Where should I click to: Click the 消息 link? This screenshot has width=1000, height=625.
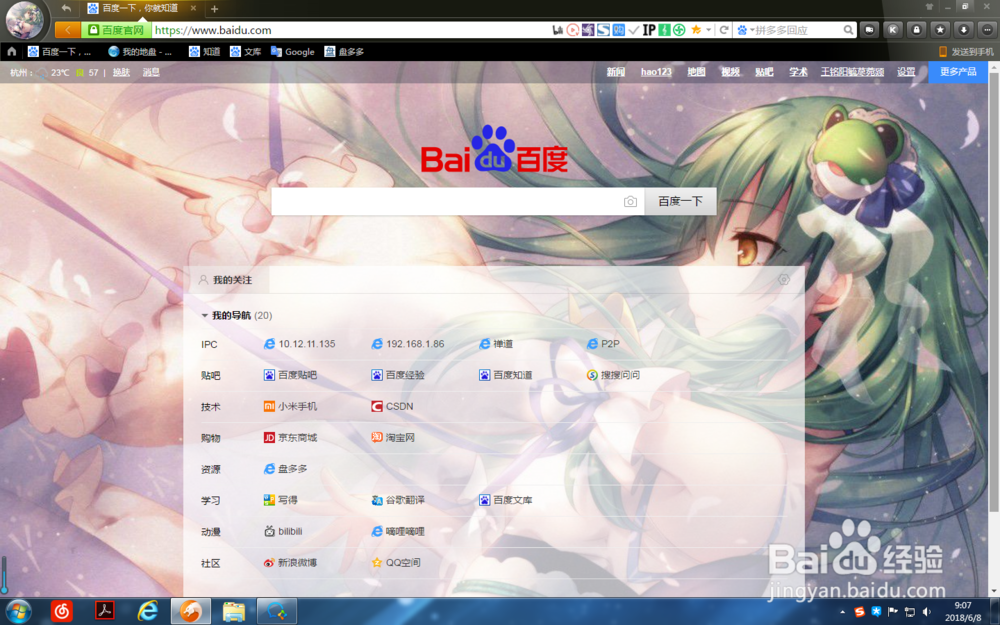151,73
